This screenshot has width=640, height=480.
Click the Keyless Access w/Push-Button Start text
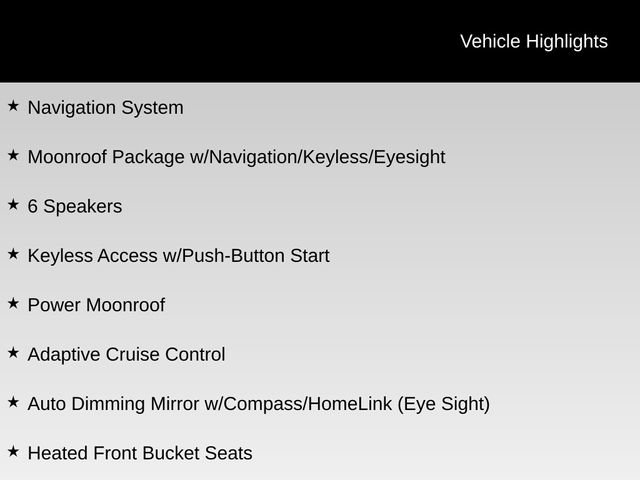(178, 256)
